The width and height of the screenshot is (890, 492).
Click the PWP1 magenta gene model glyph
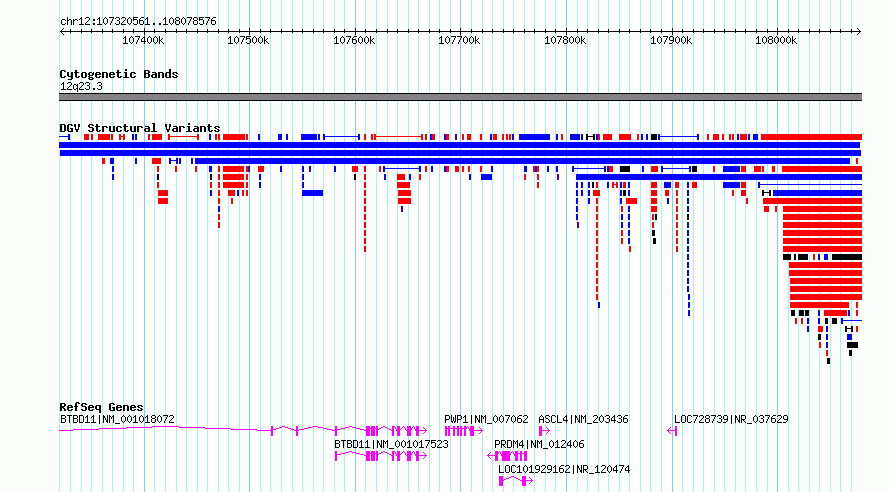[x=463, y=431]
